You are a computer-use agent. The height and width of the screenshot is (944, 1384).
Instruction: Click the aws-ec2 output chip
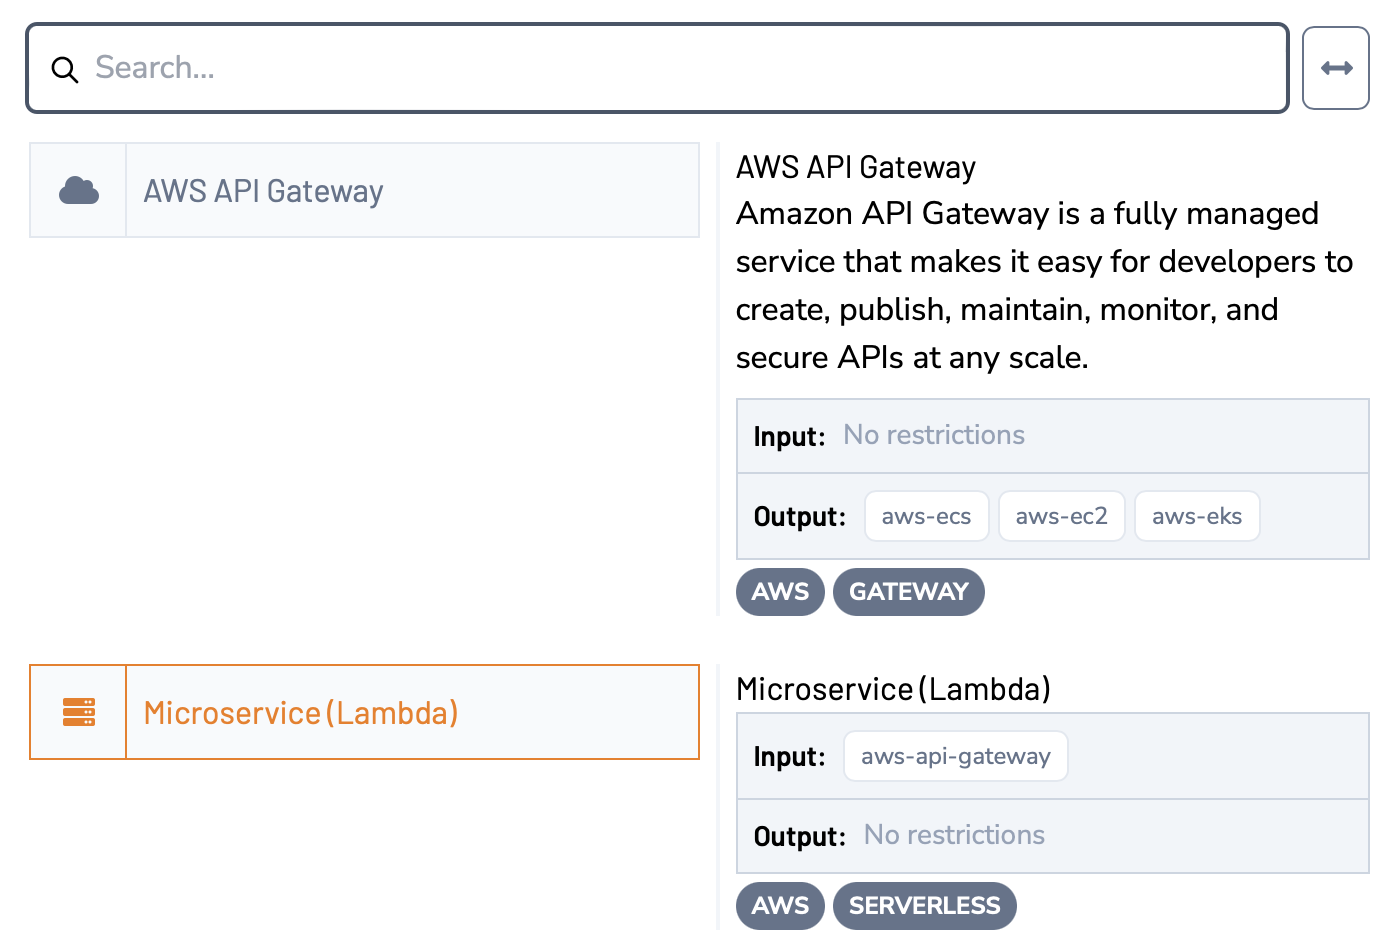1061,516
